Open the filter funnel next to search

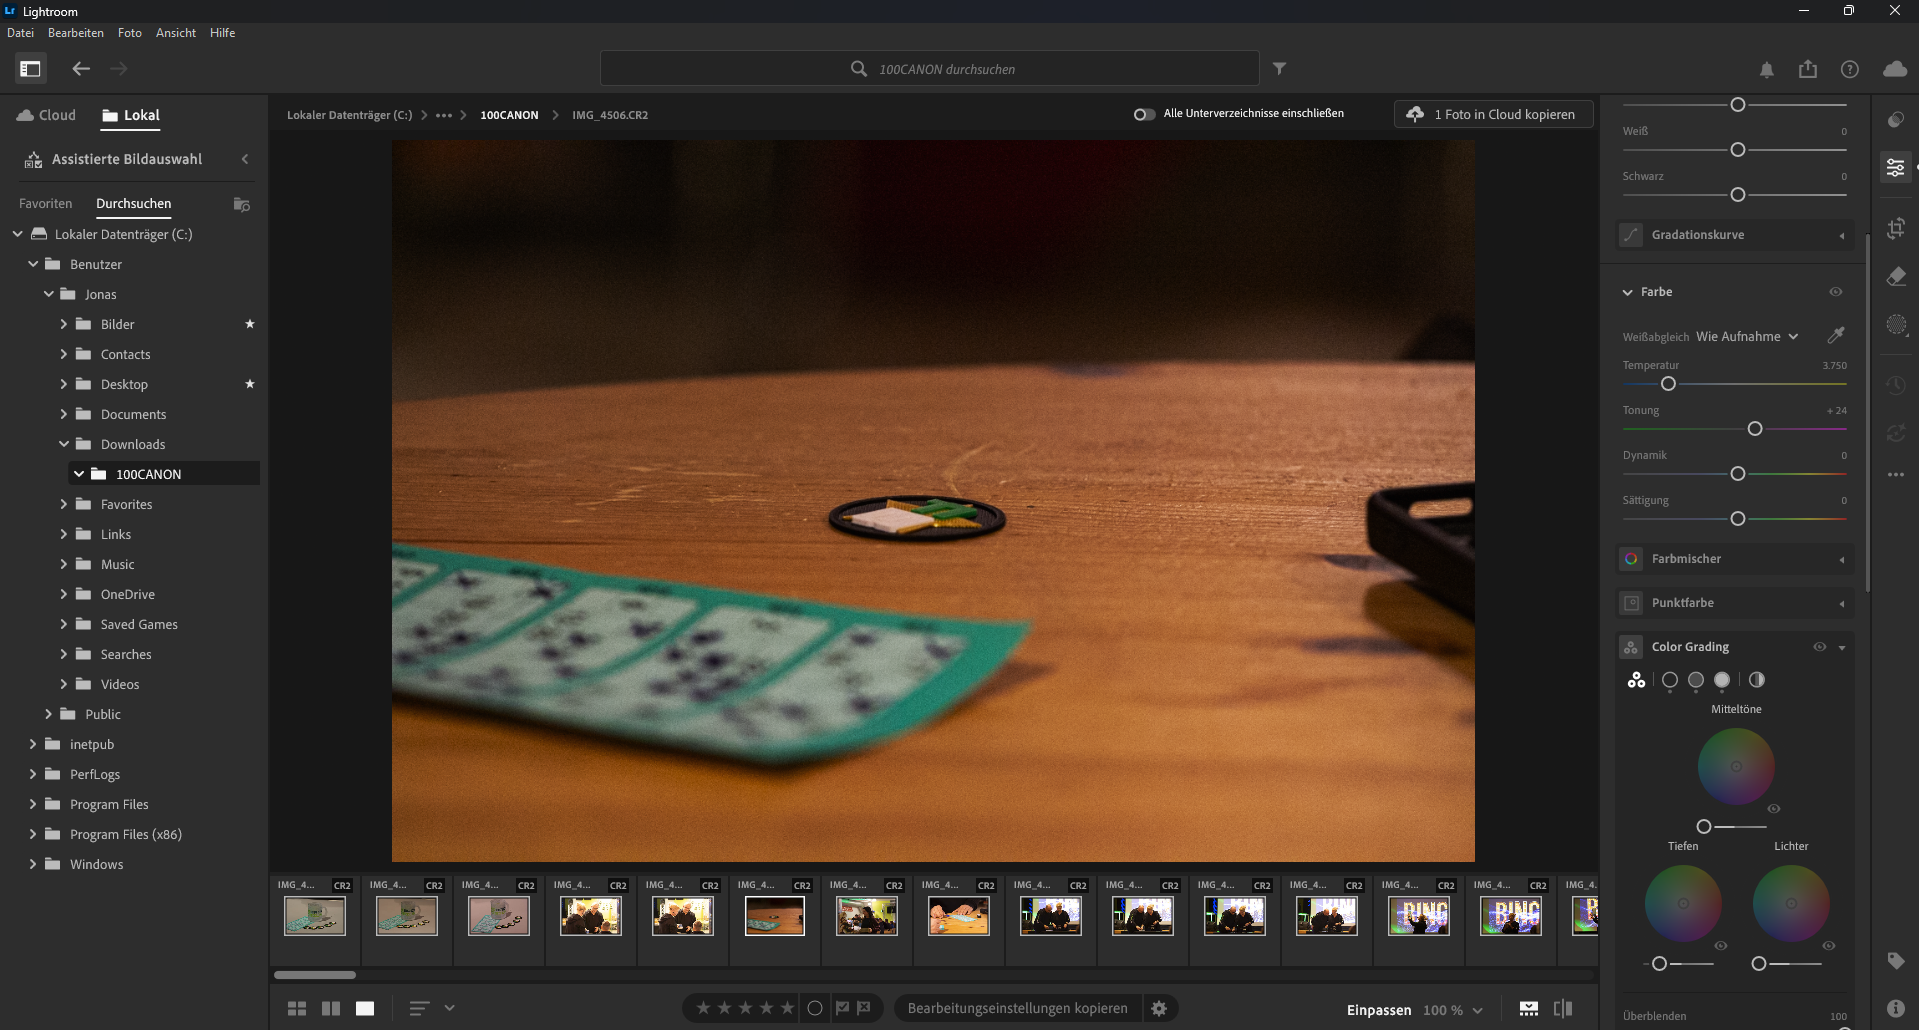point(1279,69)
